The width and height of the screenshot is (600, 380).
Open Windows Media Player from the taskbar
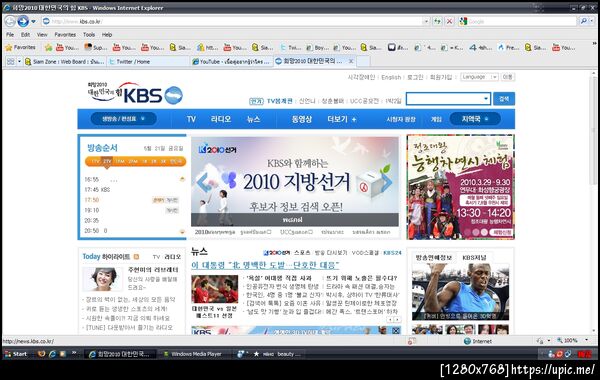tap(193, 354)
